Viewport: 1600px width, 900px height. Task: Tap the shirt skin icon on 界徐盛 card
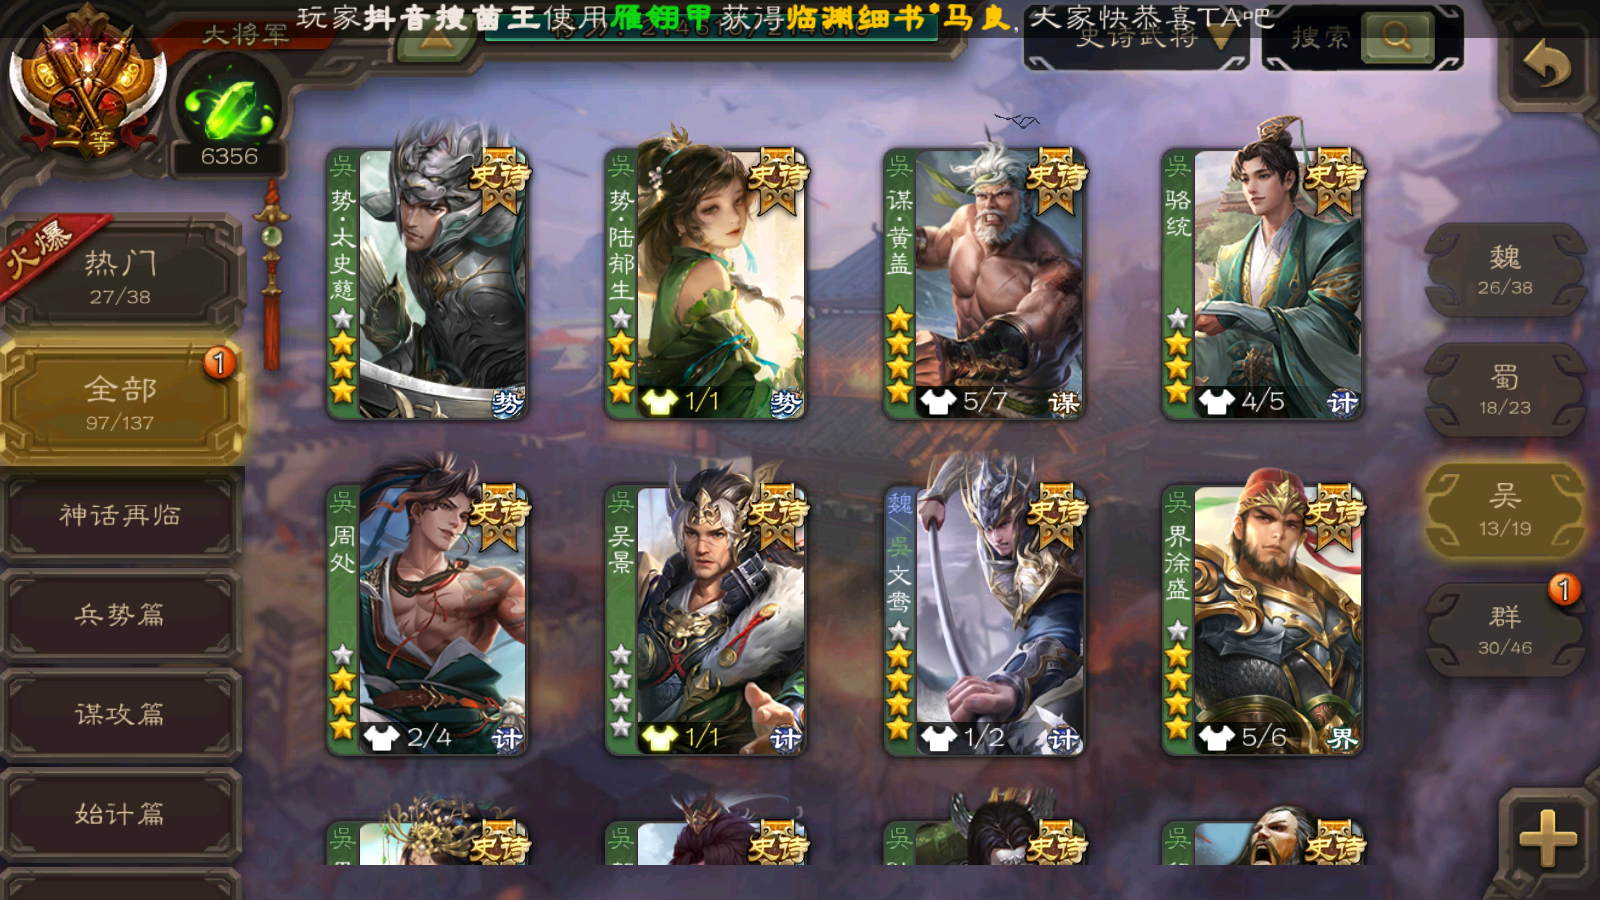(1216, 738)
